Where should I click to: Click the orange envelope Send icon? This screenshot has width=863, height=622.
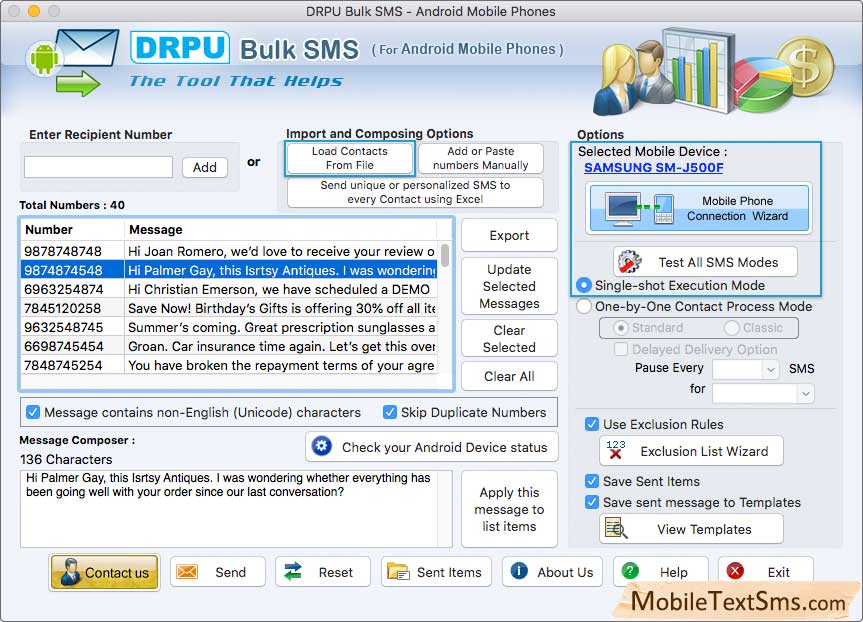pyautogui.click(x=187, y=572)
